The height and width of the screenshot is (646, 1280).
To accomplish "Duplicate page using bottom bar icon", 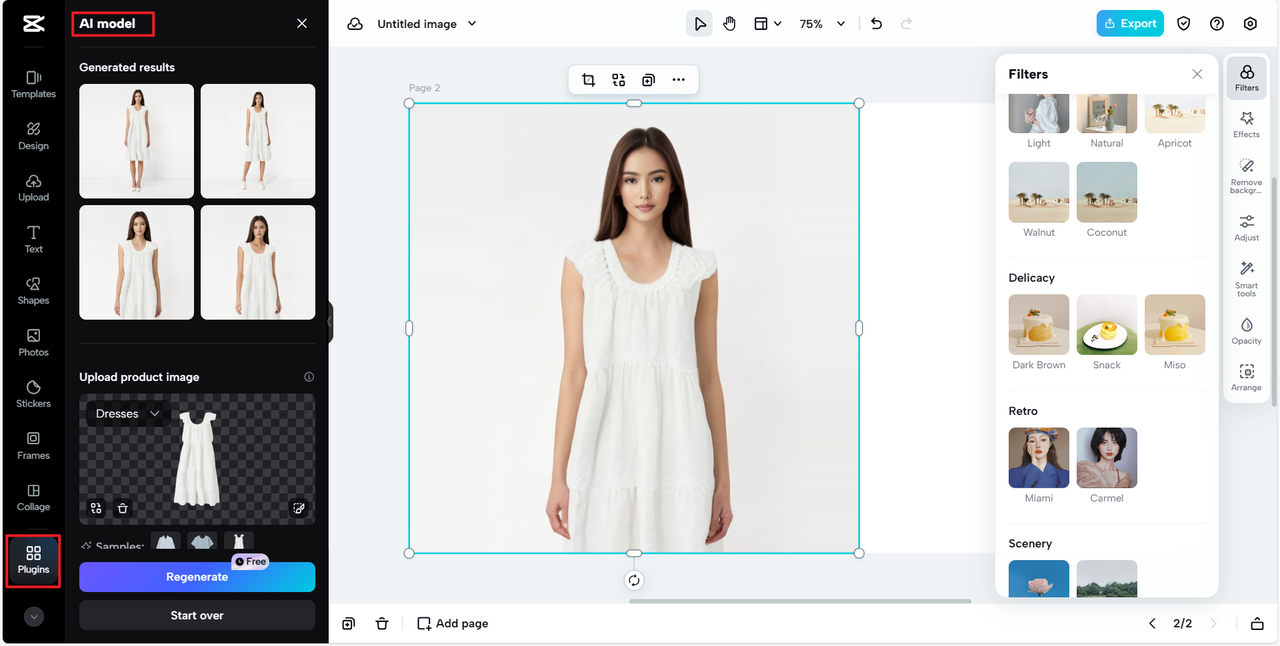I will [x=348, y=623].
